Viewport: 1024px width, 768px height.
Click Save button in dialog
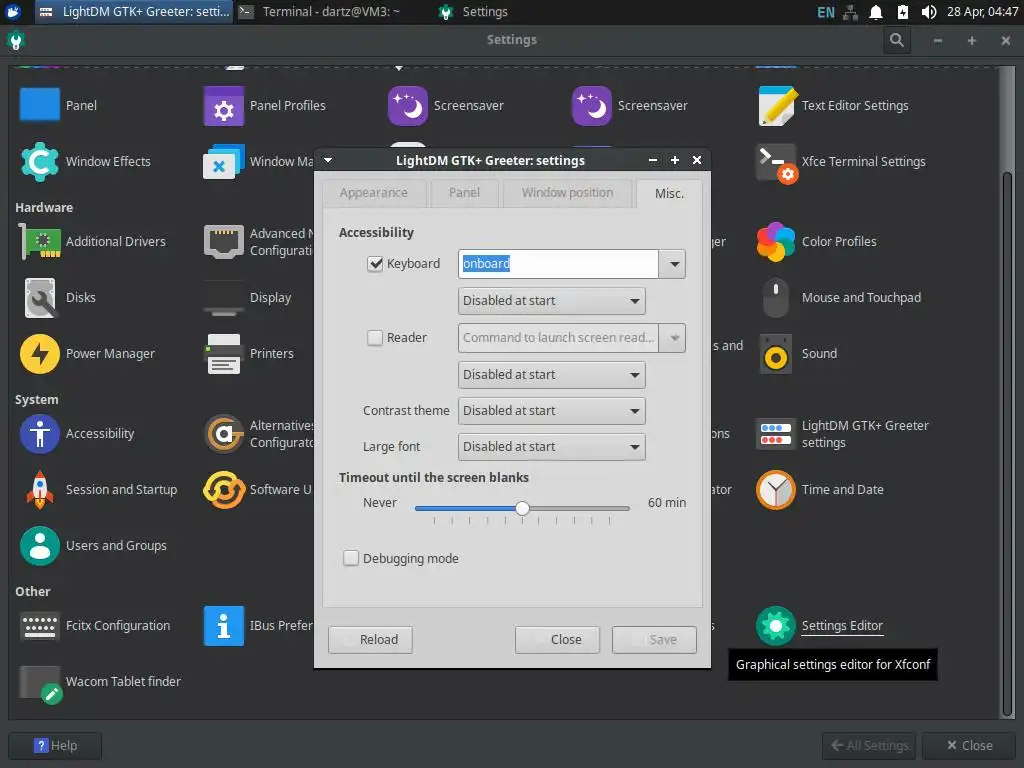(x=654, y=639)
